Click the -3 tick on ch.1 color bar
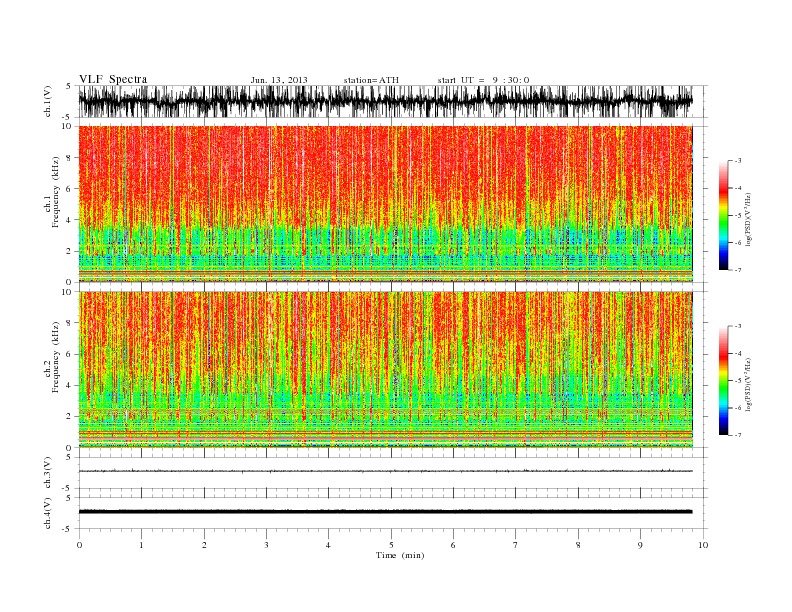 coord(737,161)
